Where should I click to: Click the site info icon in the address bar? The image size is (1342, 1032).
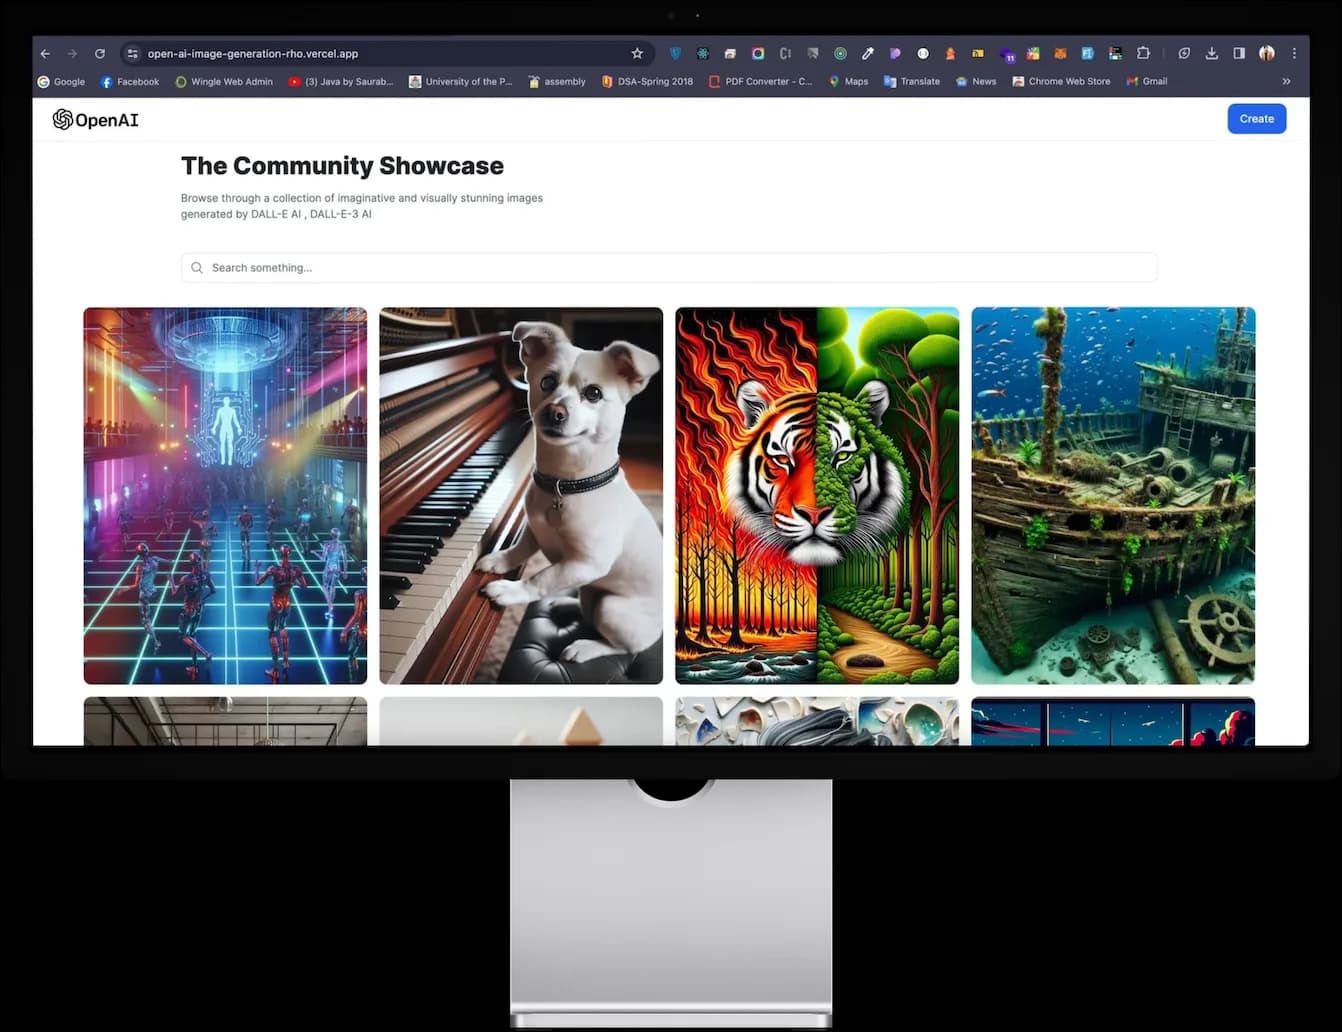pyautogui.click(x=133, y=53)
